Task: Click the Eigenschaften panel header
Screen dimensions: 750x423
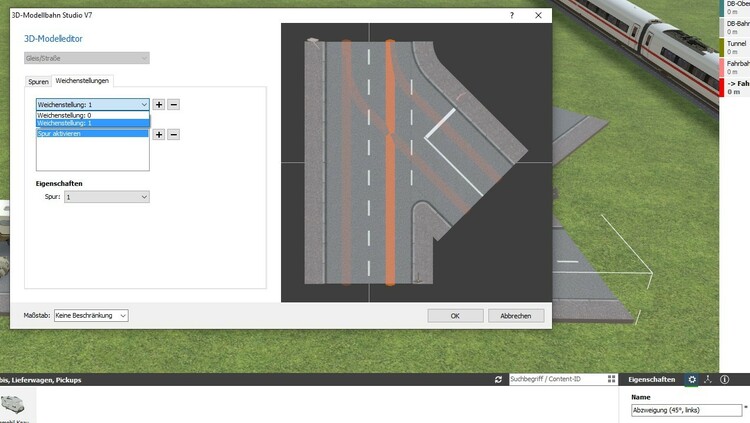Action: point(651,379)
